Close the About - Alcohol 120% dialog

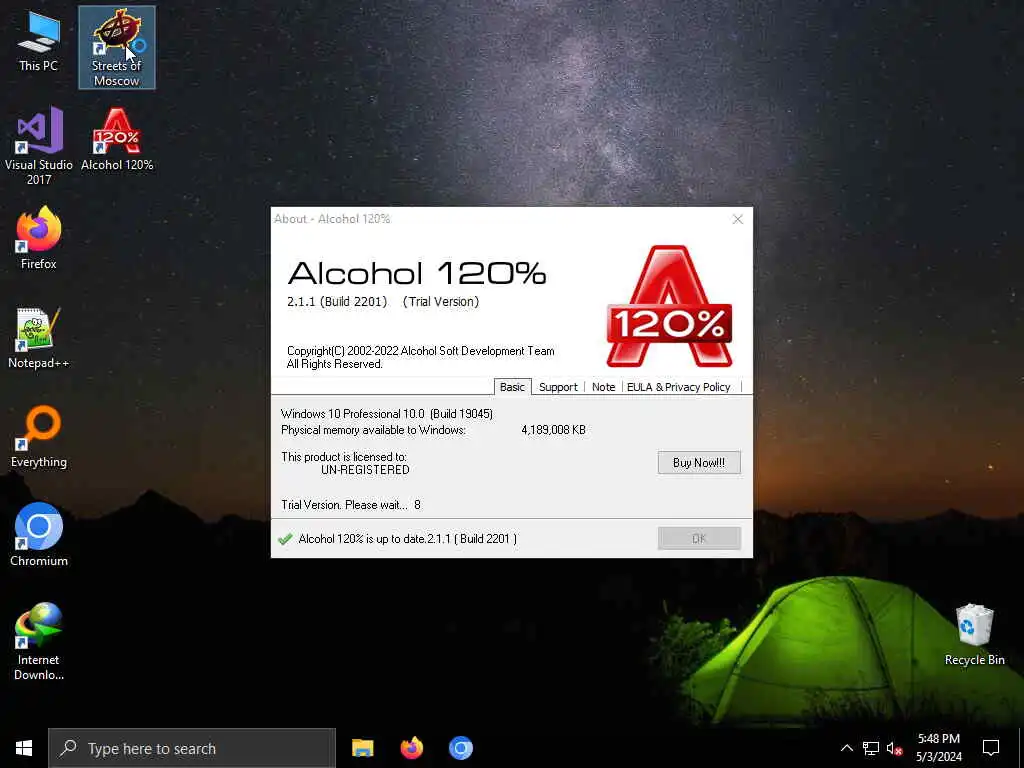(737, 219)
